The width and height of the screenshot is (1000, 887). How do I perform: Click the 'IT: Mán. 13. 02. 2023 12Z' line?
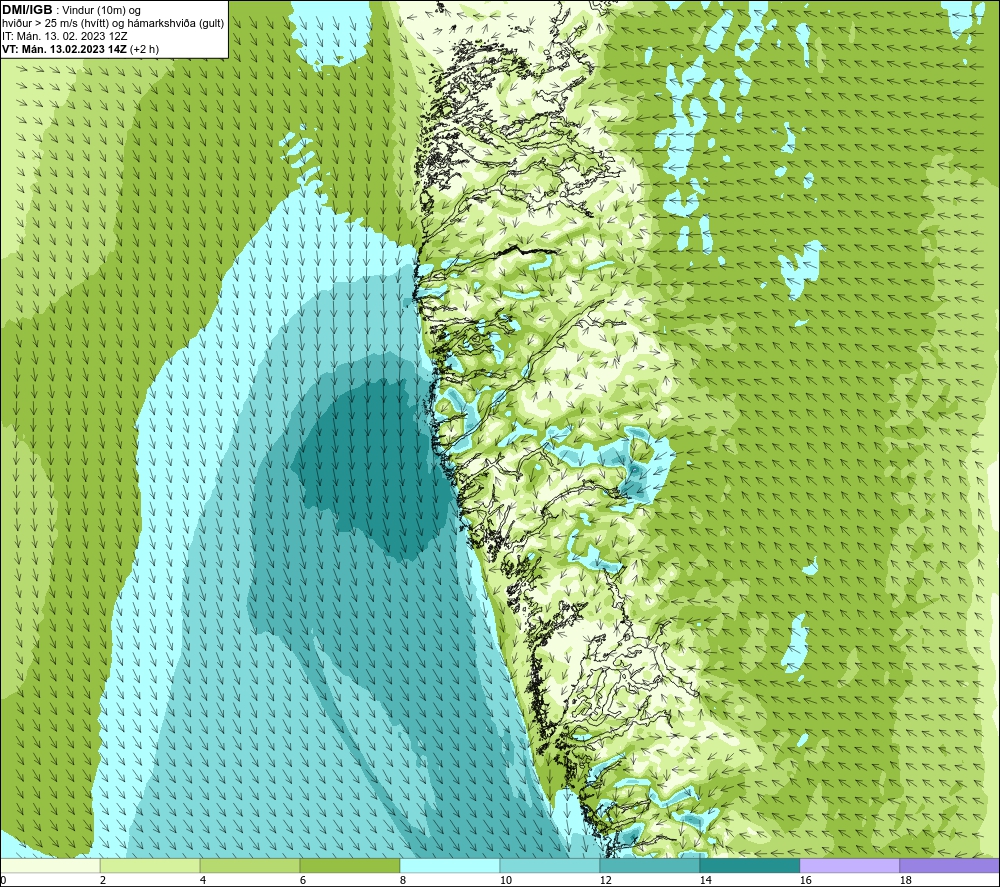64,36
